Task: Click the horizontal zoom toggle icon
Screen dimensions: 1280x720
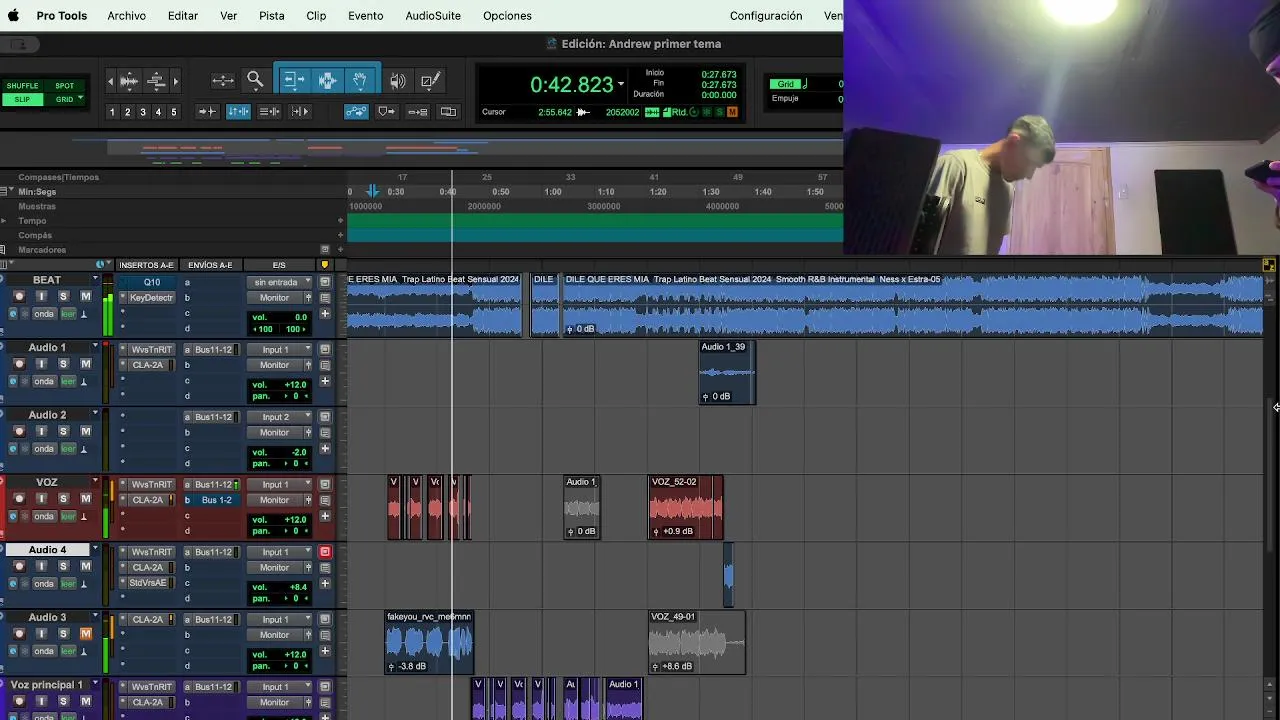Action: click(223, 81)
